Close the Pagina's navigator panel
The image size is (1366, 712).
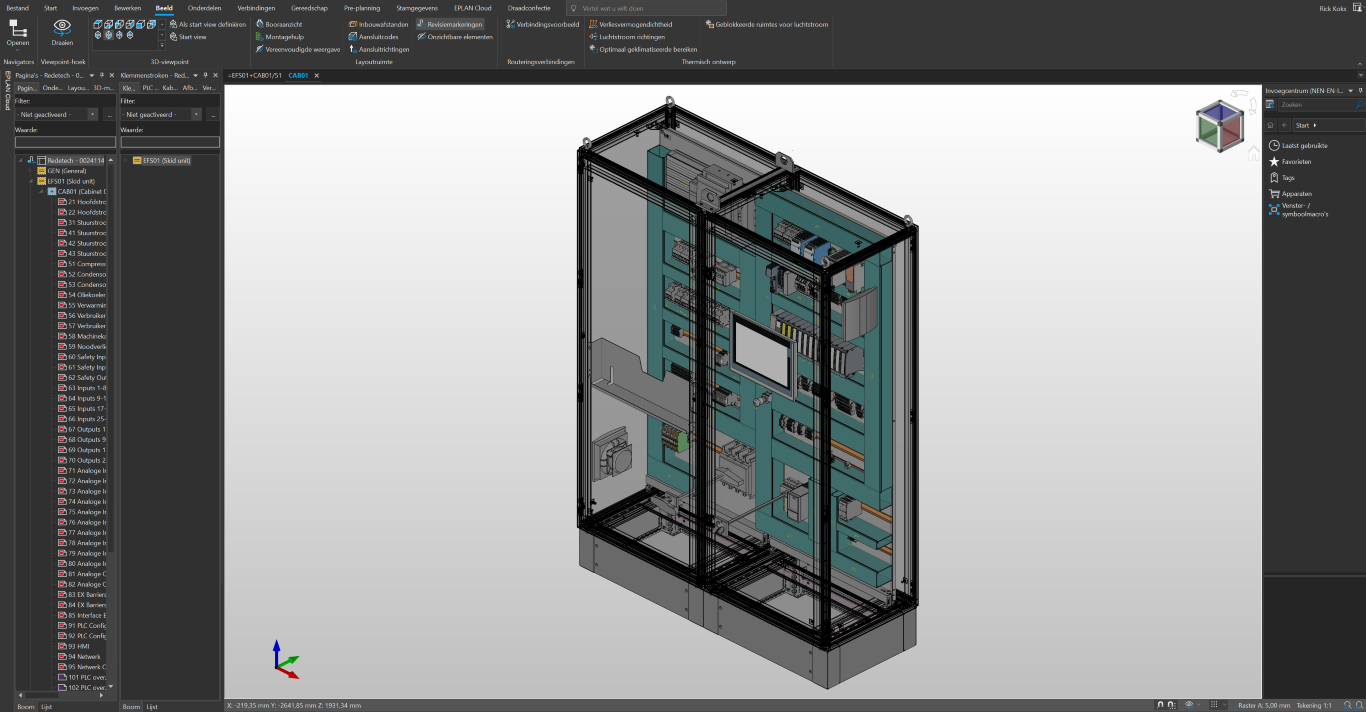111,75
